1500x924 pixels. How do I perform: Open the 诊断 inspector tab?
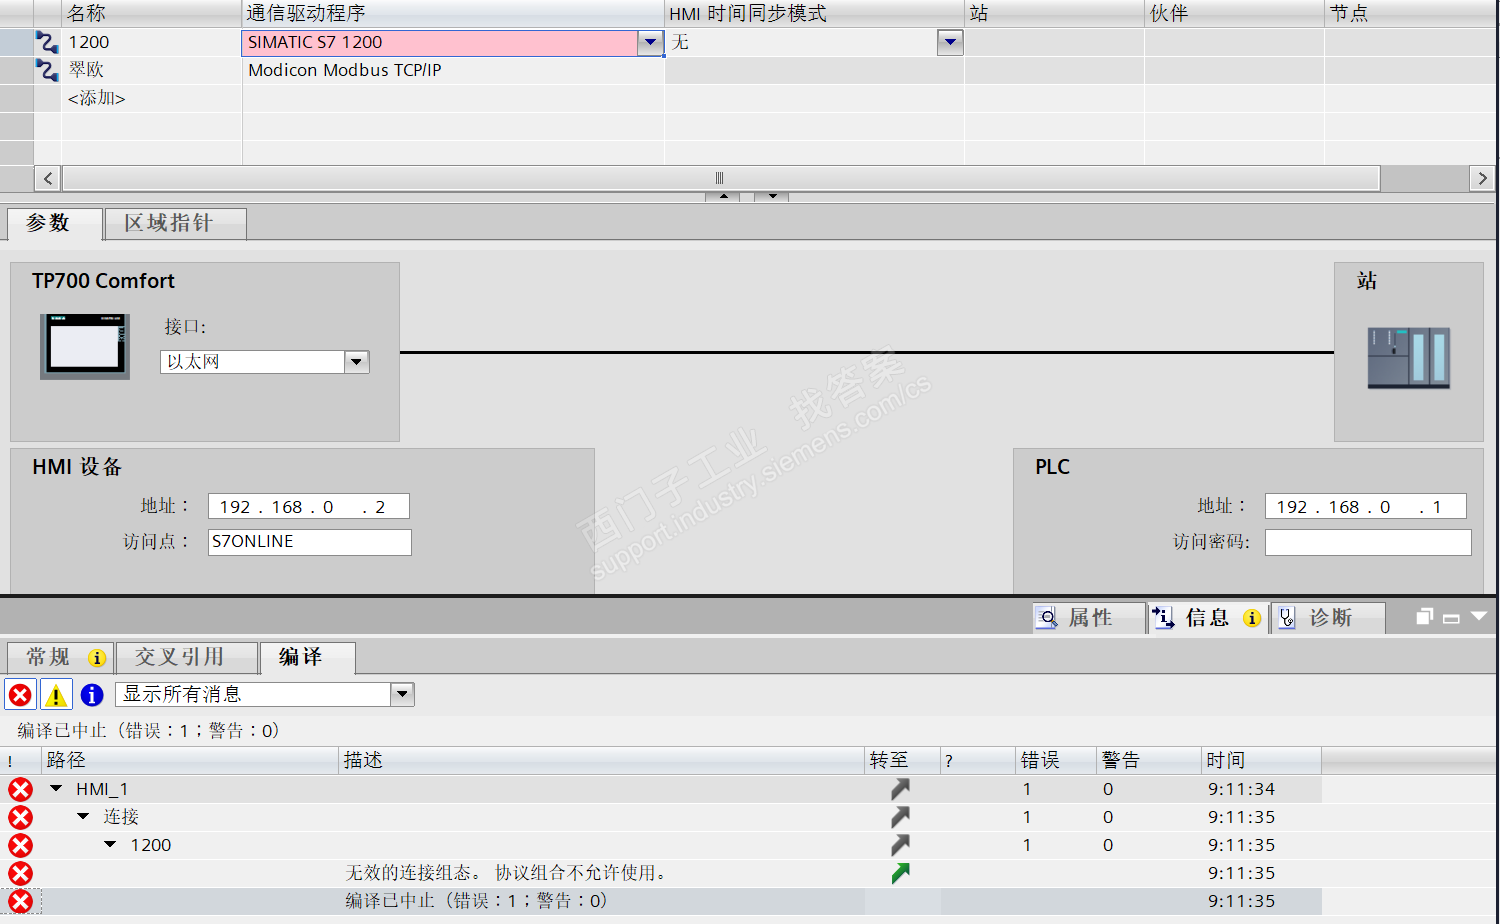pos(1329,618)
